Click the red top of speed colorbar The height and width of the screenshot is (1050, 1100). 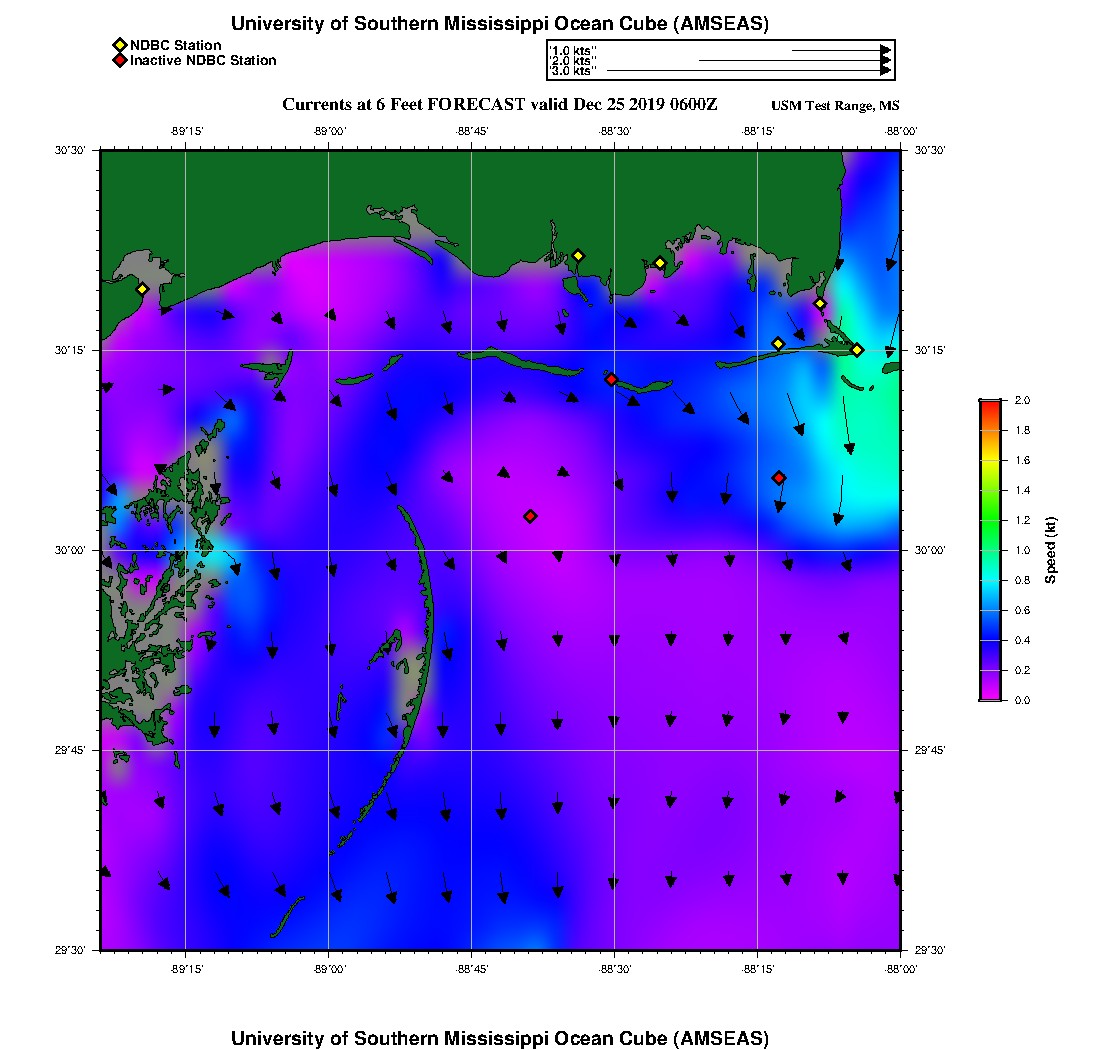click(989, 405)
